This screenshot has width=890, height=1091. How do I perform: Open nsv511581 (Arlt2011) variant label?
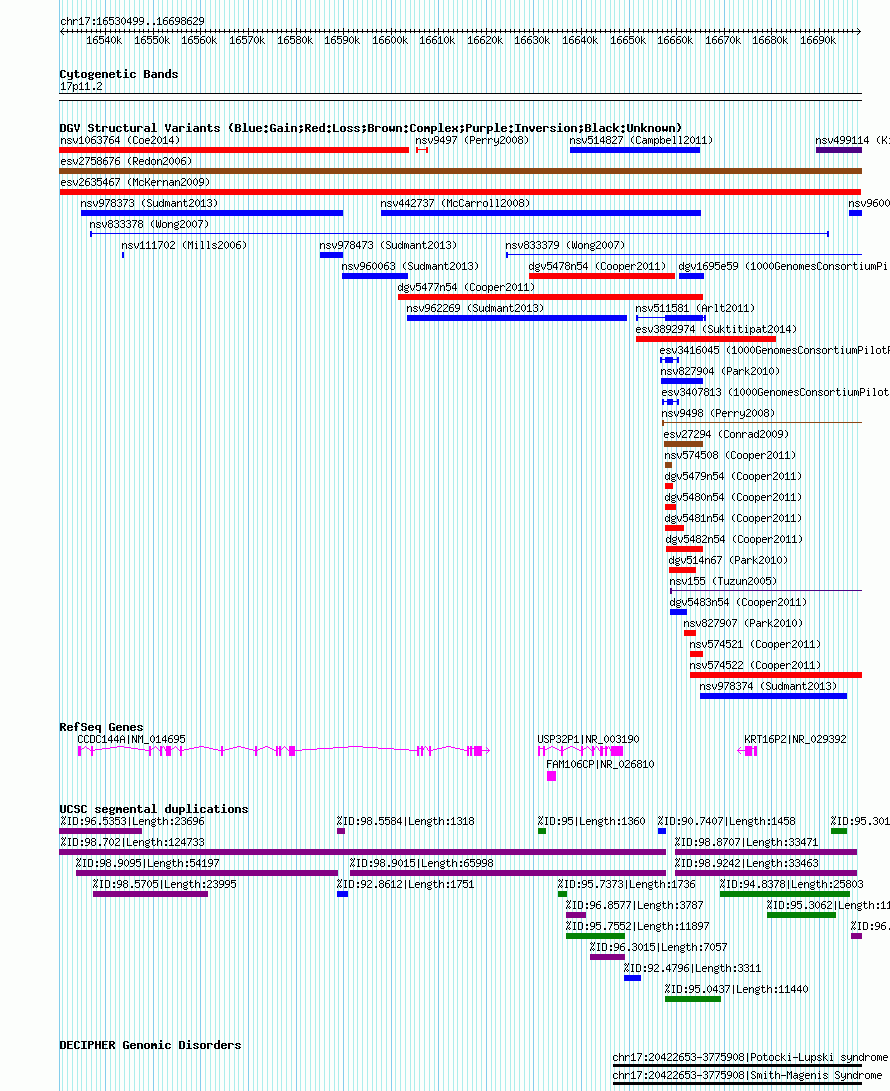pyautogui.click(x=695, y=308)
